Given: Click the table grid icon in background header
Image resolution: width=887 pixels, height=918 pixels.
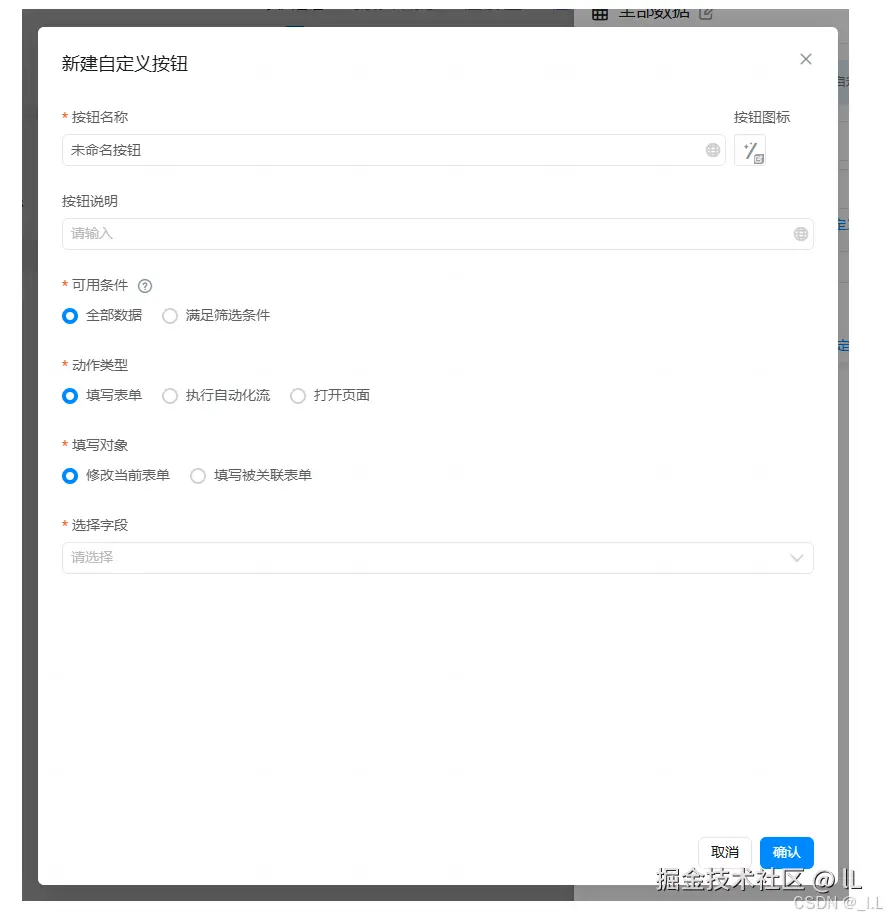Looking at the screenshot, I should [600, 14].
